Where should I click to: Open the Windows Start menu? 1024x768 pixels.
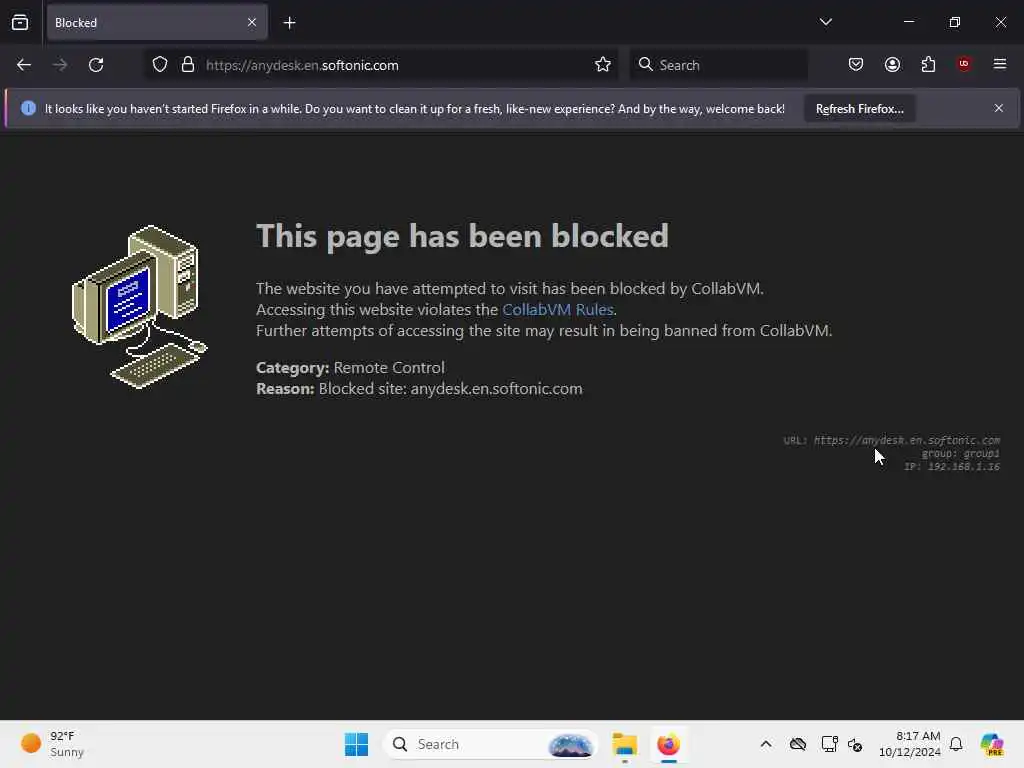coord(357,744)
